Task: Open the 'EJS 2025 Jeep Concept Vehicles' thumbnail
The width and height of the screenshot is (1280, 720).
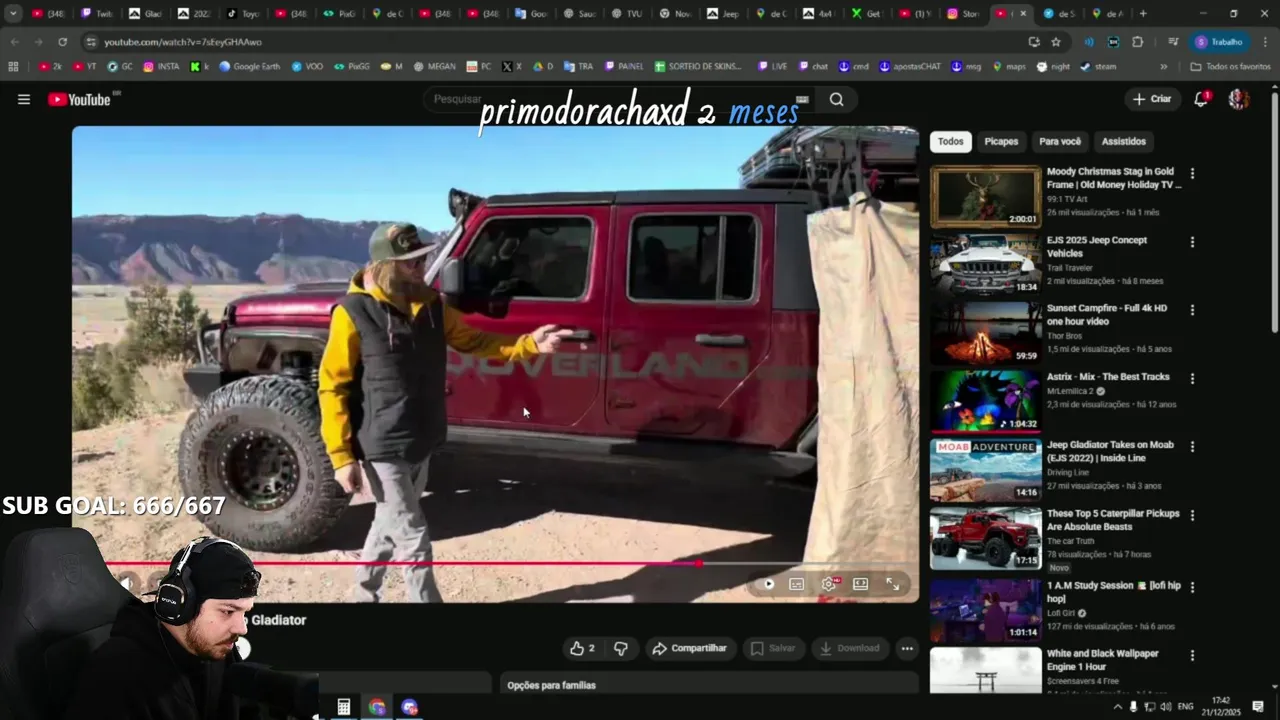Action: [x=986, y=265]
